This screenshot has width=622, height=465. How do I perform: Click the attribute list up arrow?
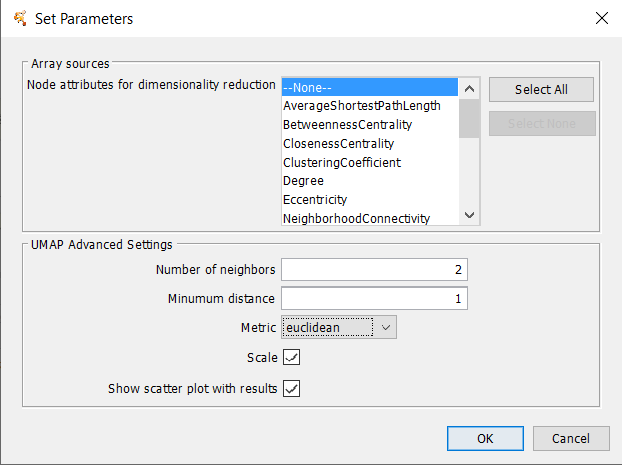click(469, 89)
